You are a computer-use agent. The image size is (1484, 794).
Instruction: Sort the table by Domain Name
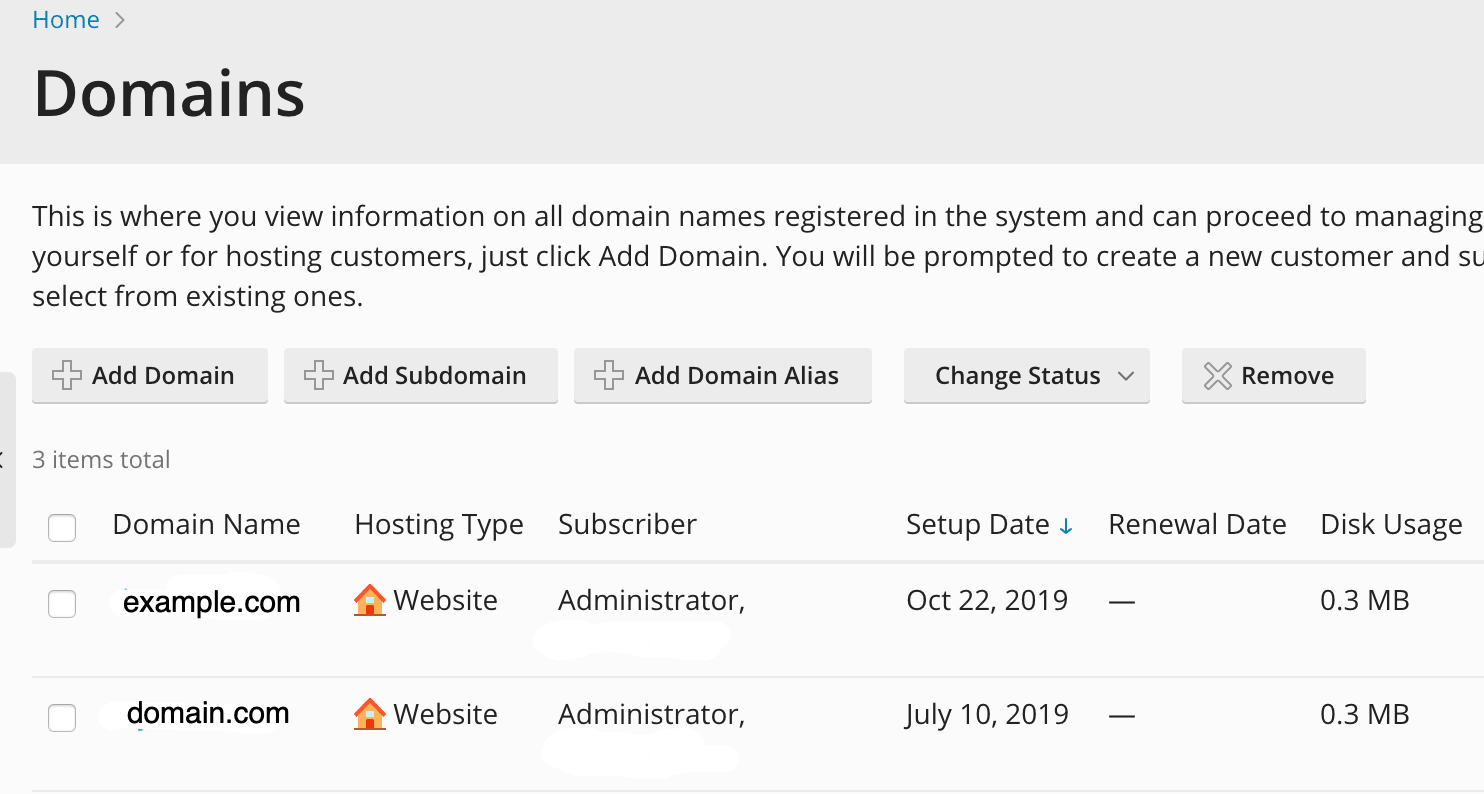pos(206,524)
